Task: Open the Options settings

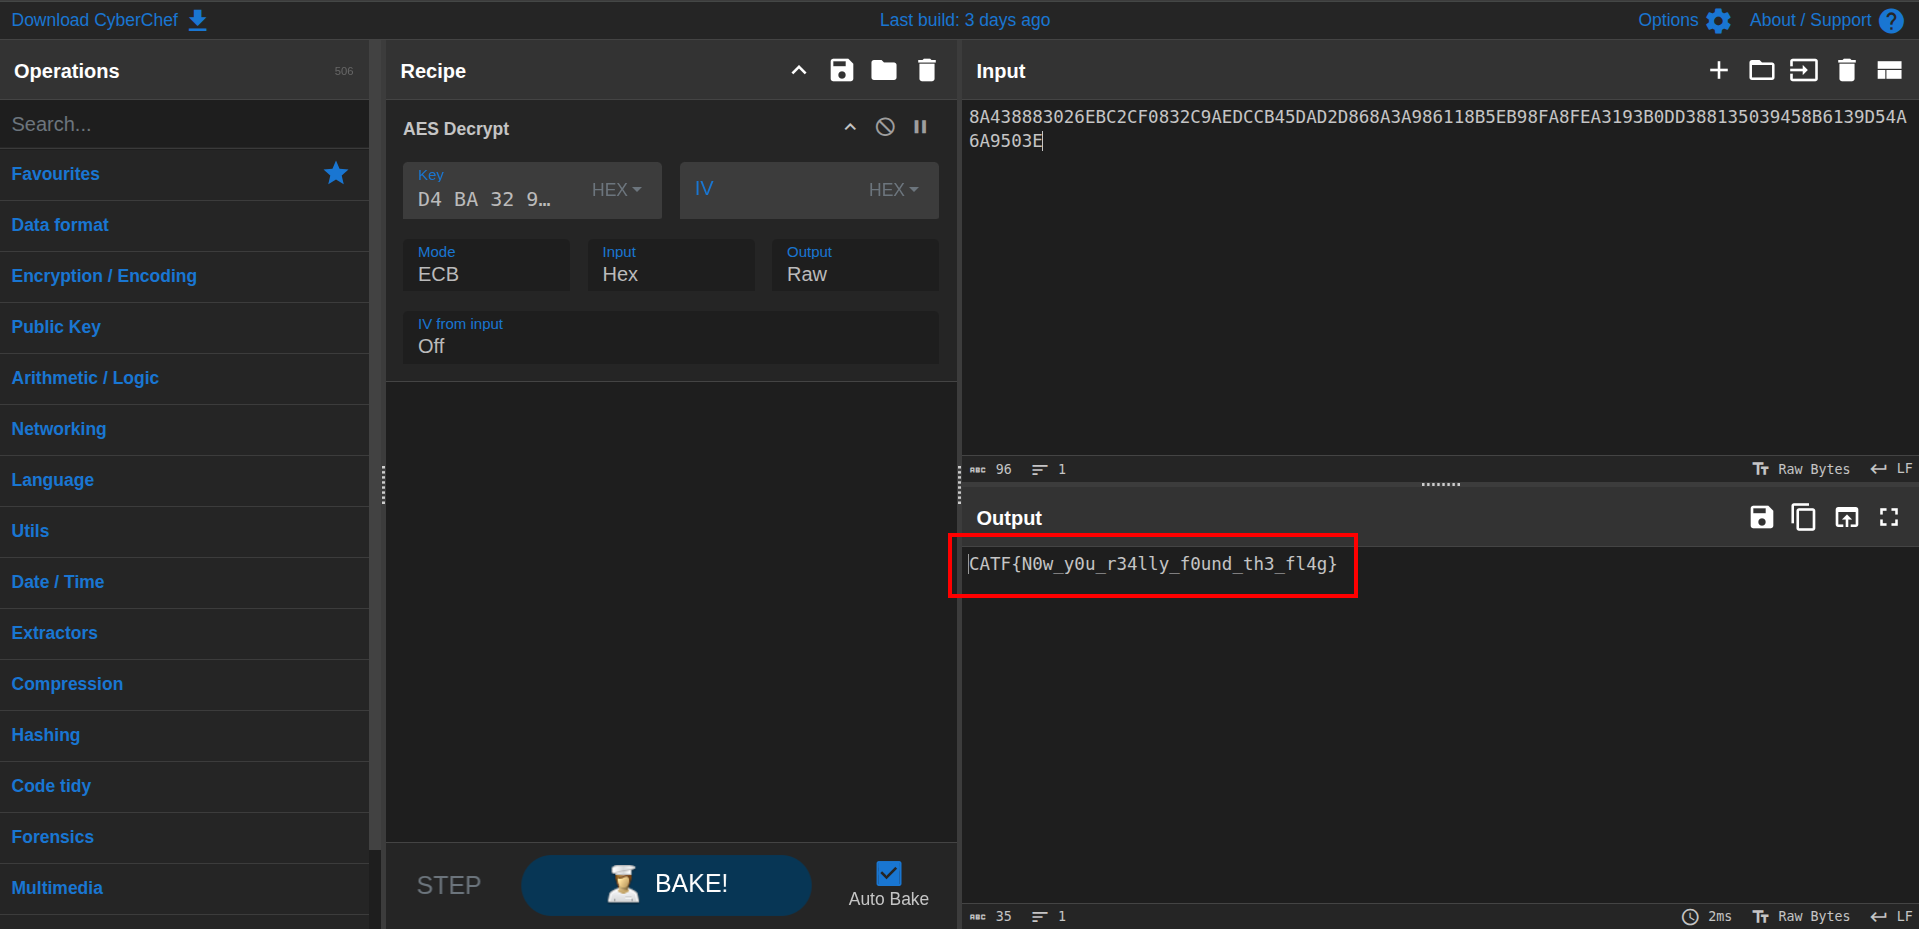Action: 1684,20
